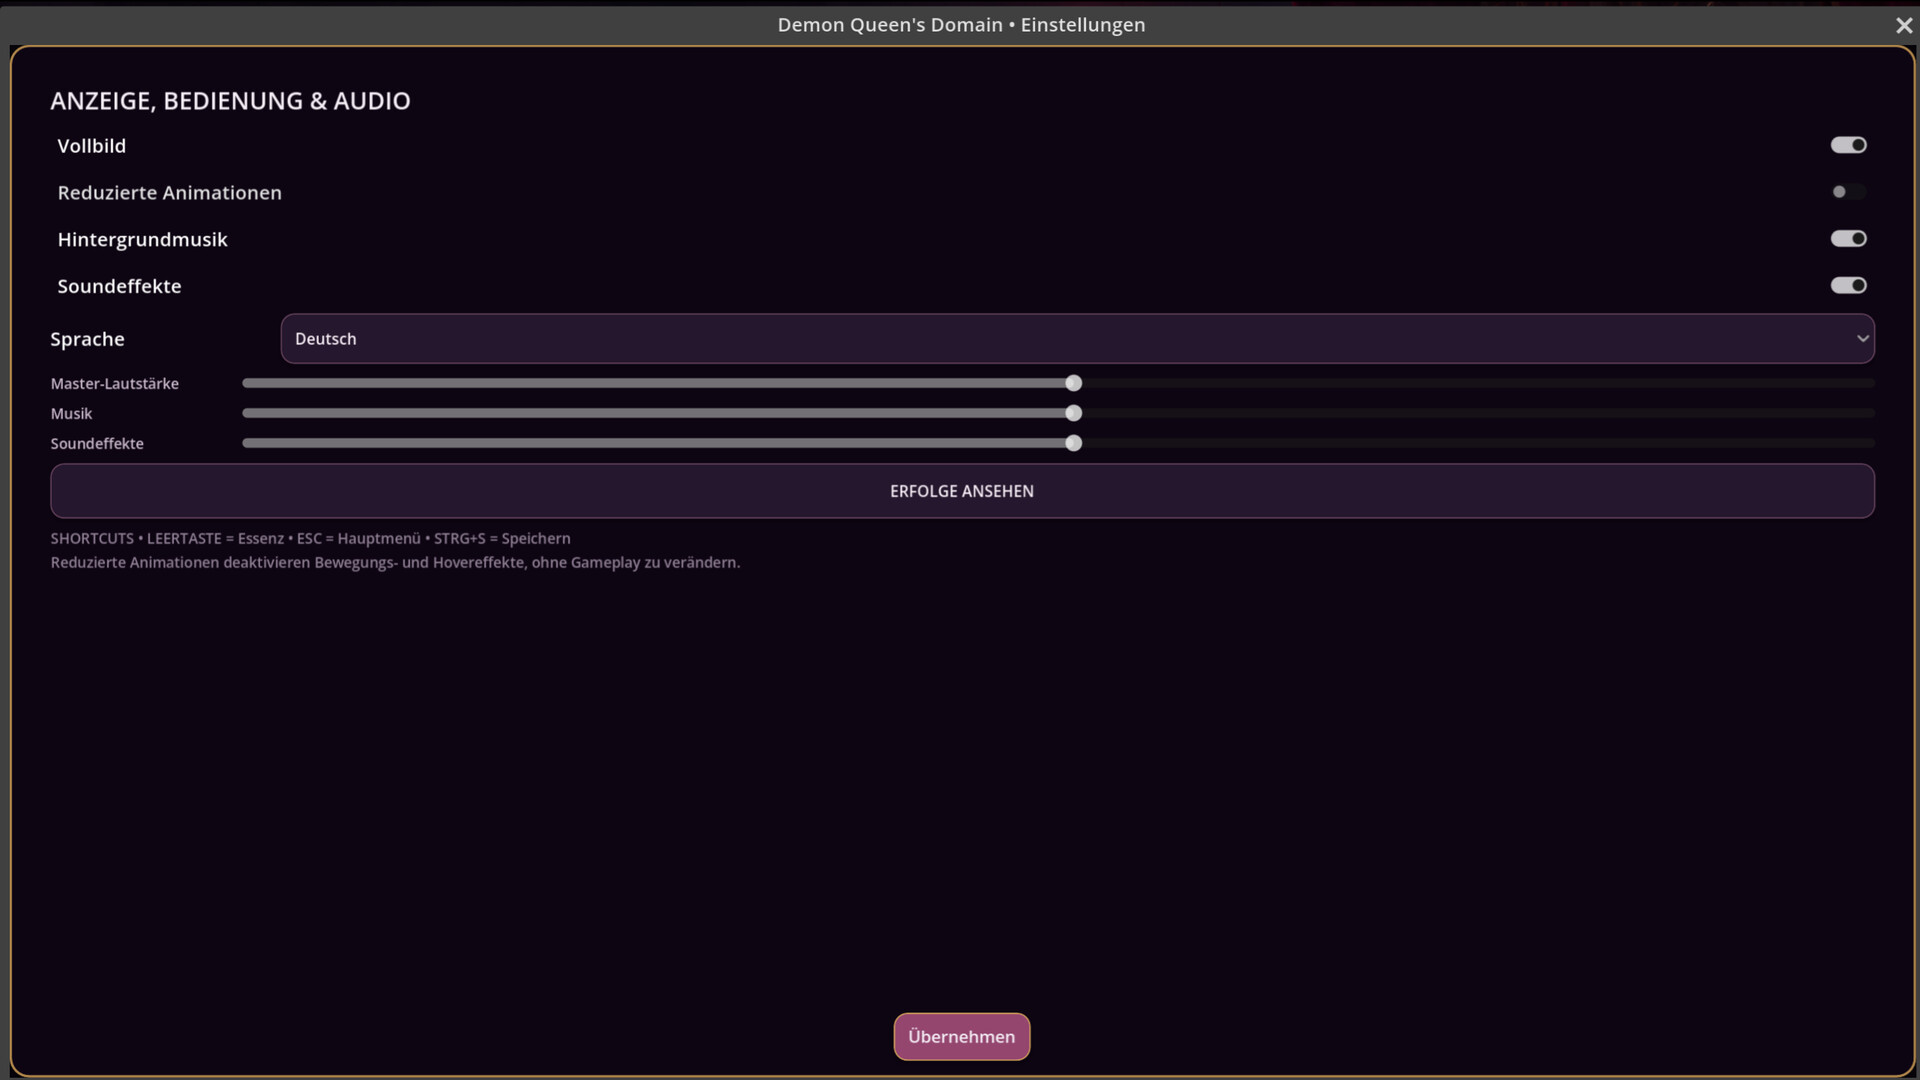
Task: Click the Soundeffekte volume slider handle
Action: (1073, 444)
